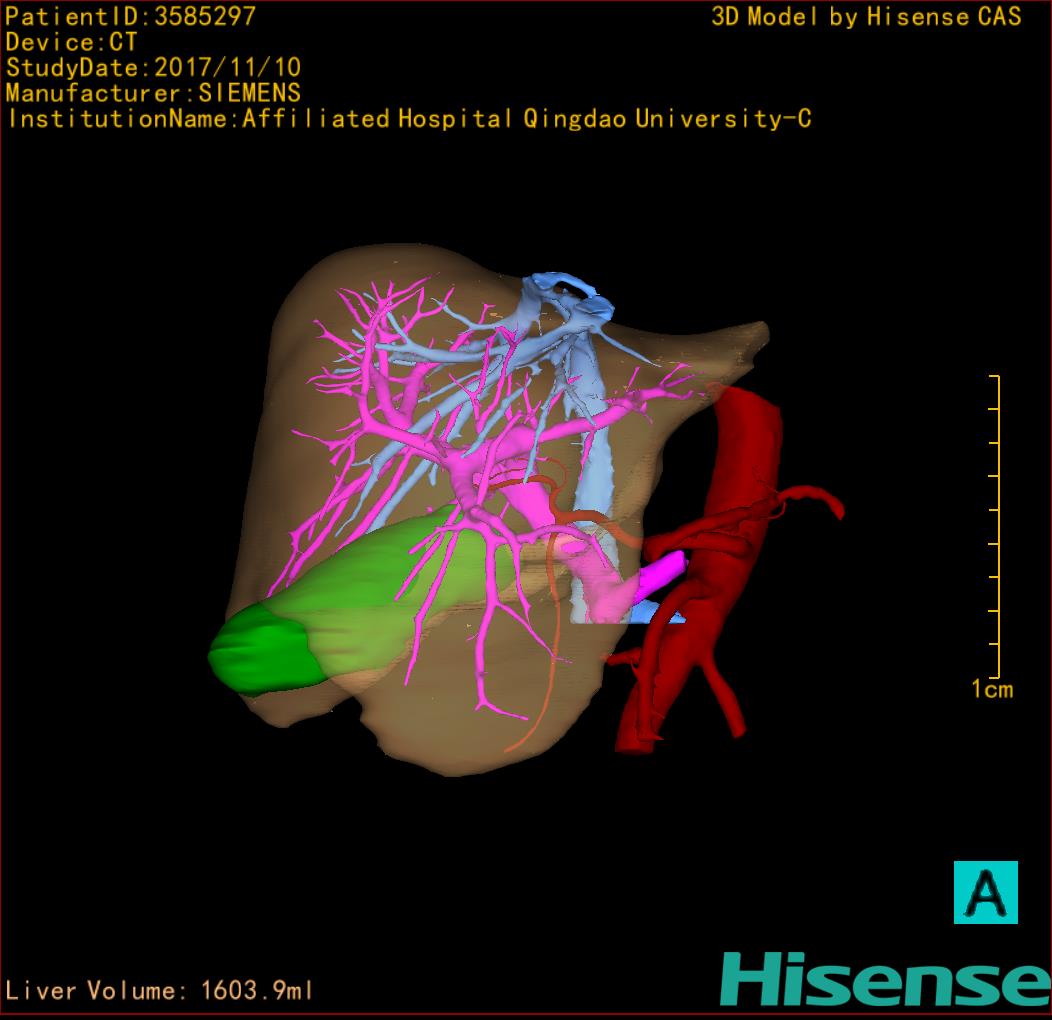Click the PatientID:3585297 text
Screen dimensions: 1052x1020
pyautogui.click(x=130, y=16)
